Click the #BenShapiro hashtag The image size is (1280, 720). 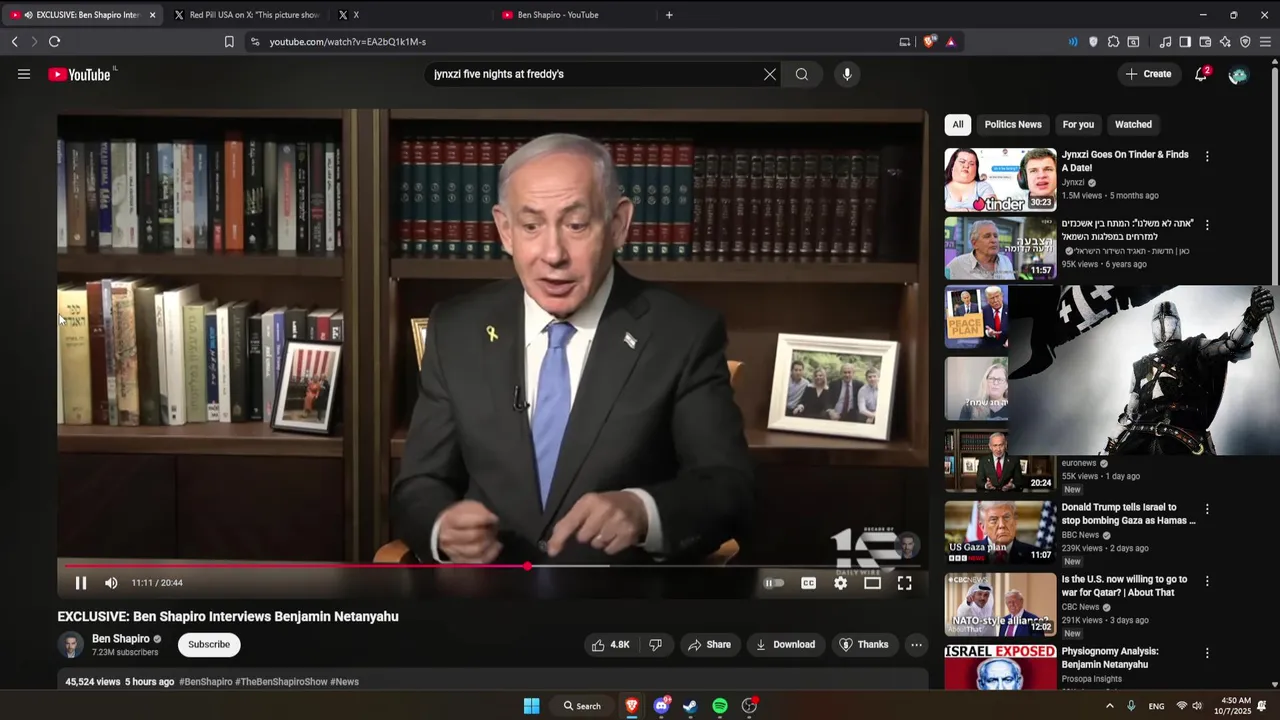coord(205,682)
